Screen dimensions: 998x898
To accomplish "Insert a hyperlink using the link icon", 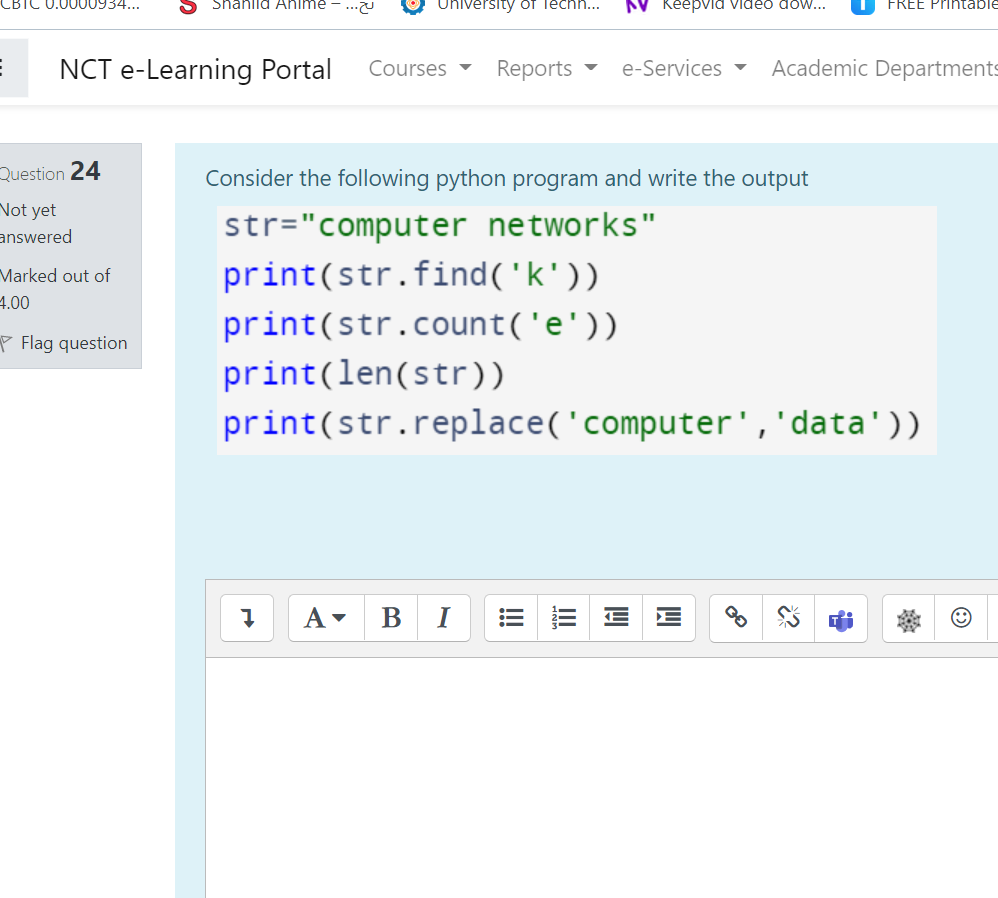I will (736, 618).
